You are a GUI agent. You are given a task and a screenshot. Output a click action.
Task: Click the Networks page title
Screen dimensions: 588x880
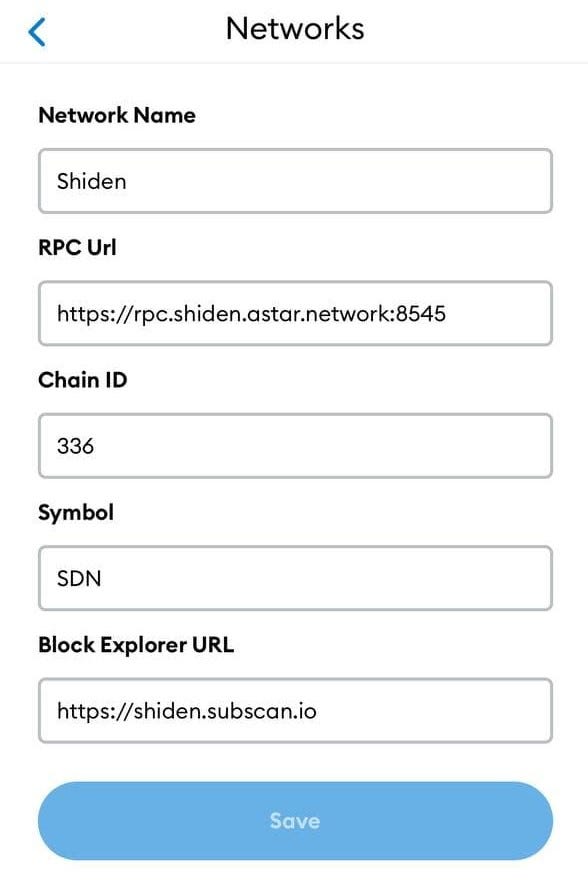(295, 28)
